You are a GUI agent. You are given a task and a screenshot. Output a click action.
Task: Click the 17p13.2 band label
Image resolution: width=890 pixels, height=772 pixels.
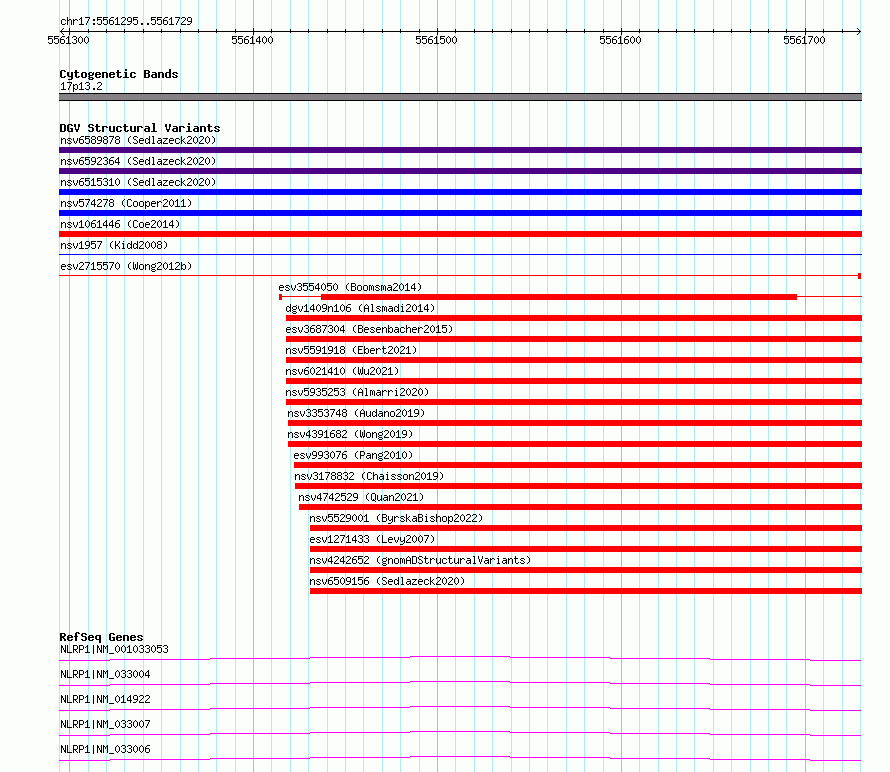pos(81,86)
